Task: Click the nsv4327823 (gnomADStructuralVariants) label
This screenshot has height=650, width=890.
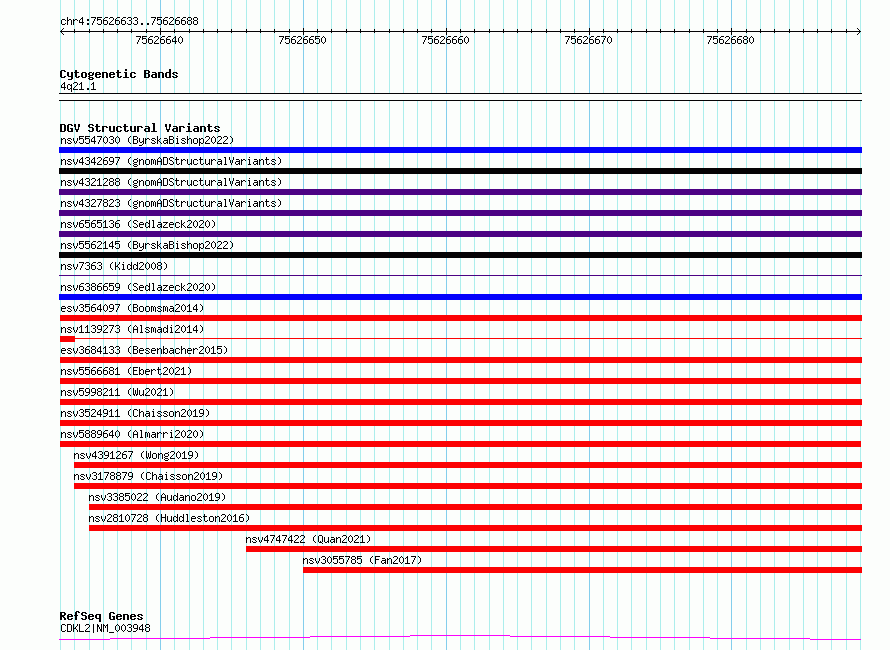Action: 171,203
